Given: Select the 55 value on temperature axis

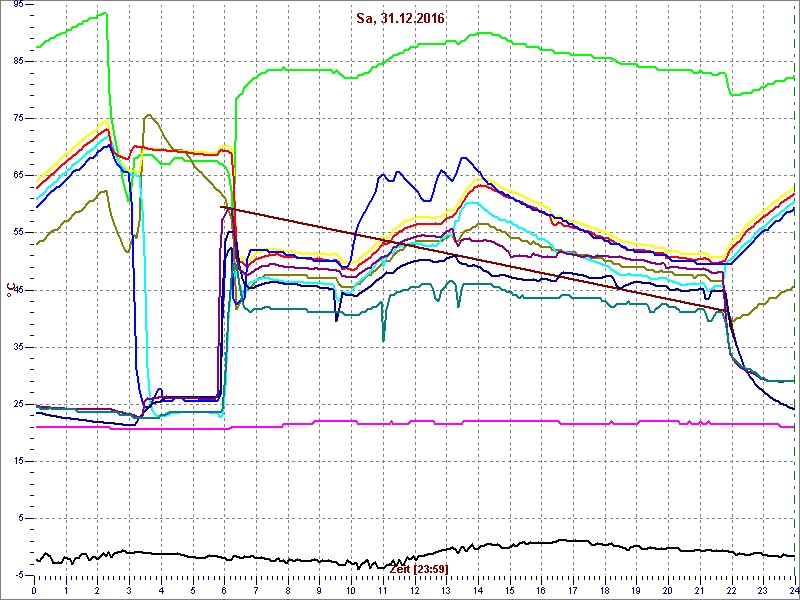Looking at the screenshot, I should click(x=18, y=232).
